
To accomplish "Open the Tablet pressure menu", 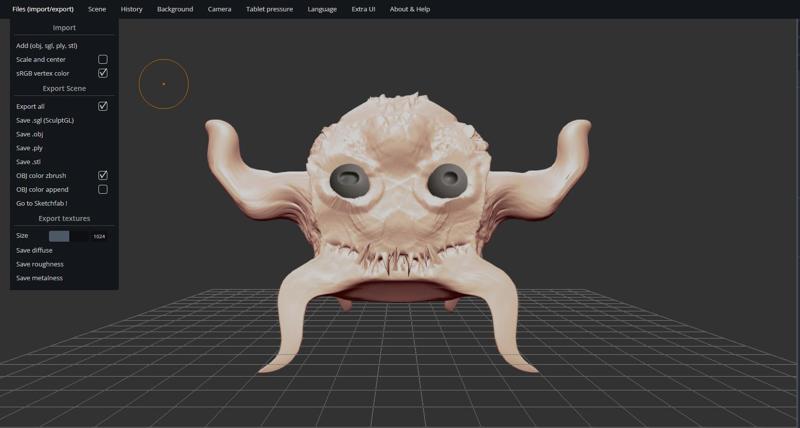I will tap(269, 9).
